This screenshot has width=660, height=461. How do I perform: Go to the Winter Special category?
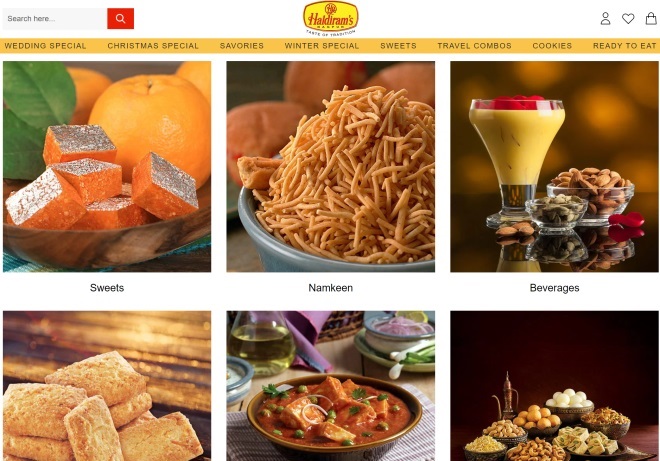click(322, 46)
